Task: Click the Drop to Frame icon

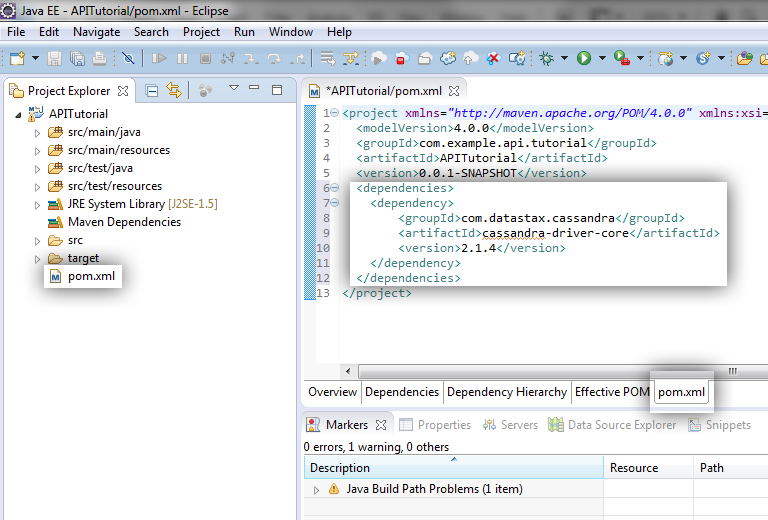Action: tap(327, 58)
